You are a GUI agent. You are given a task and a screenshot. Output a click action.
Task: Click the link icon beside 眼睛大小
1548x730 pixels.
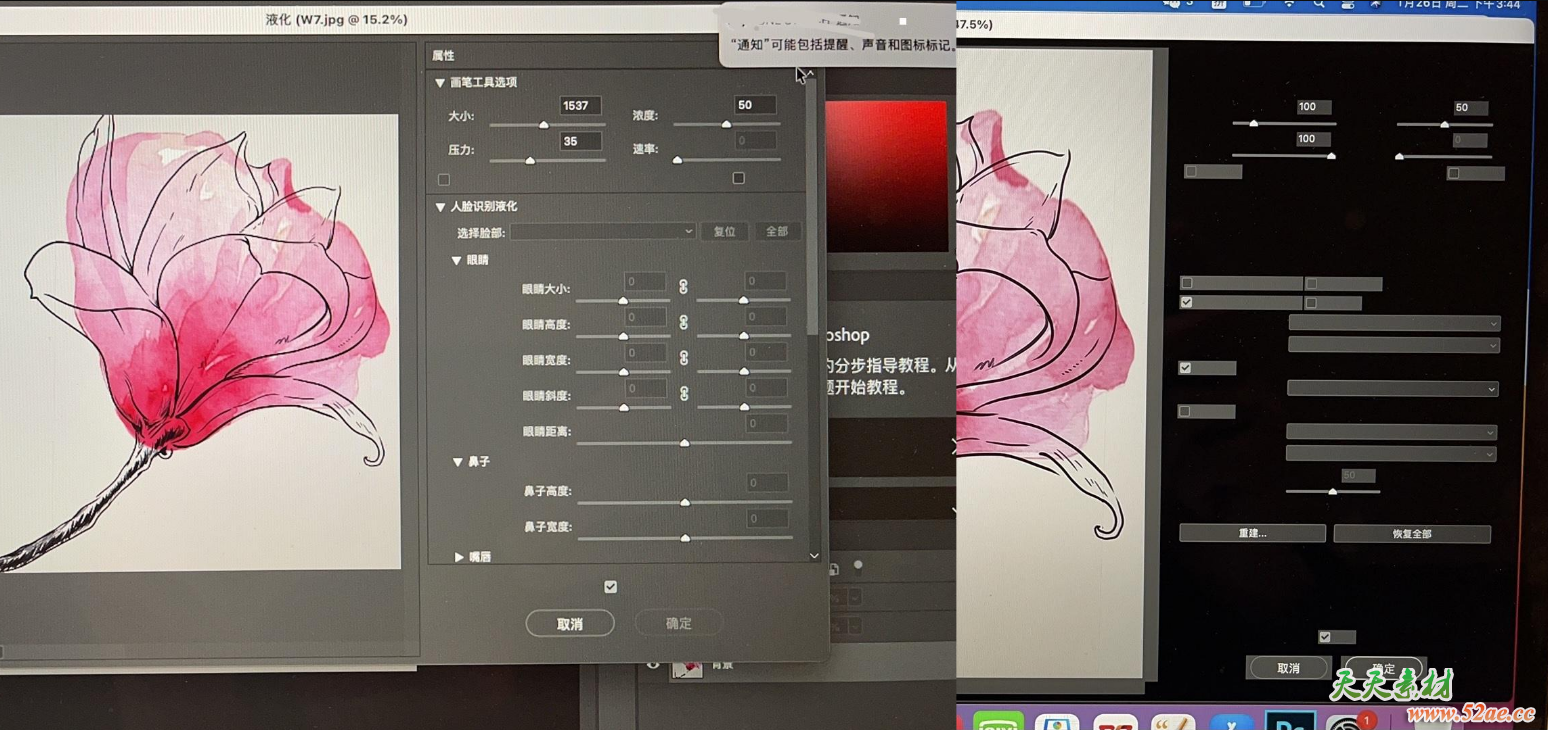coord(684,287)
